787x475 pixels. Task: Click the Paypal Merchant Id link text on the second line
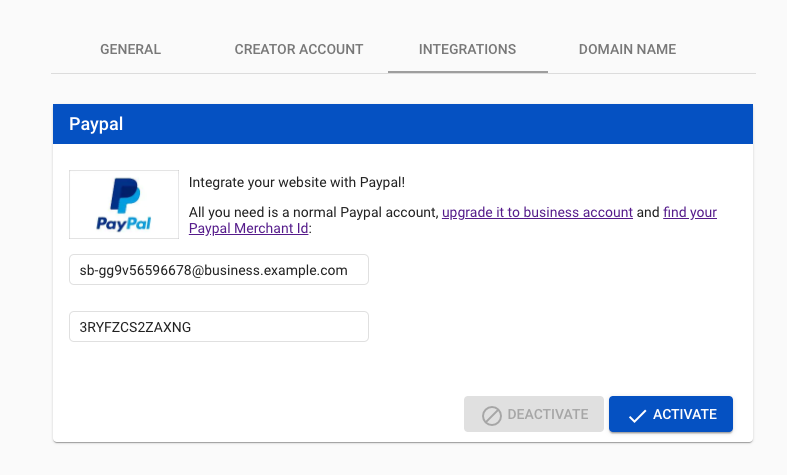tap(248, 228)
